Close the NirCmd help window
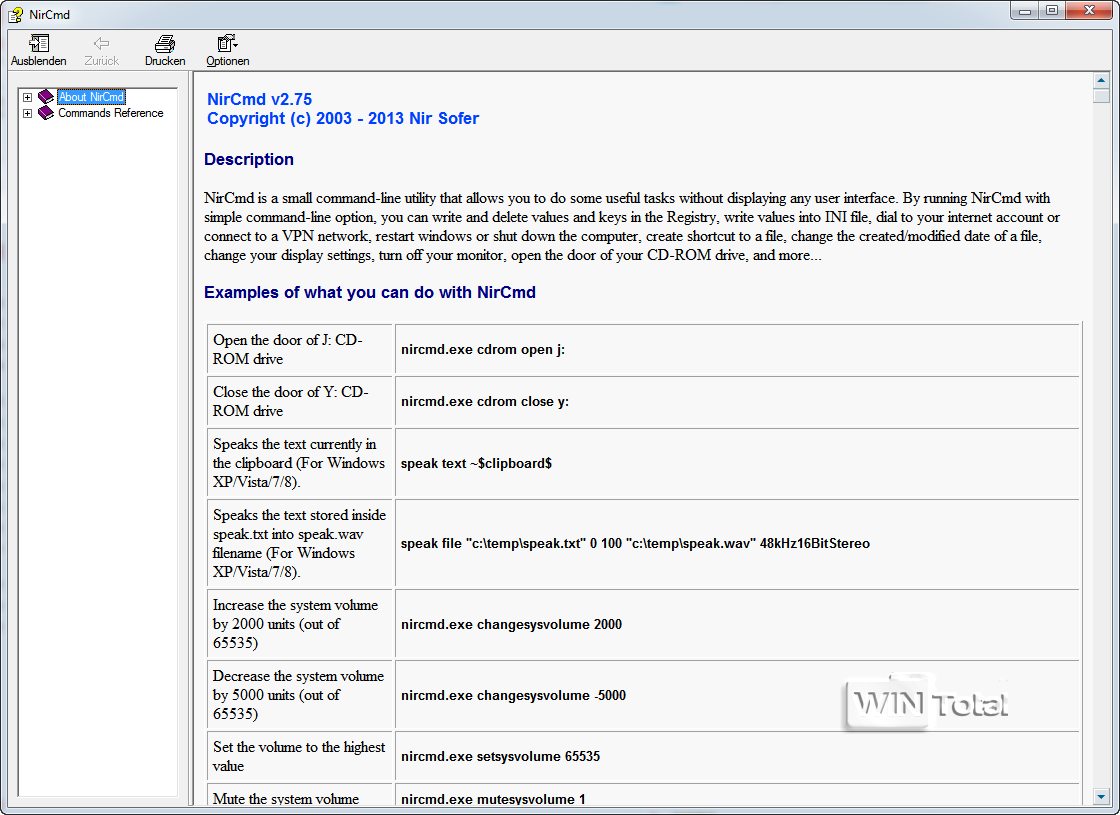This screenshot has height=815, width=1120. click(x=1089, y=11)
